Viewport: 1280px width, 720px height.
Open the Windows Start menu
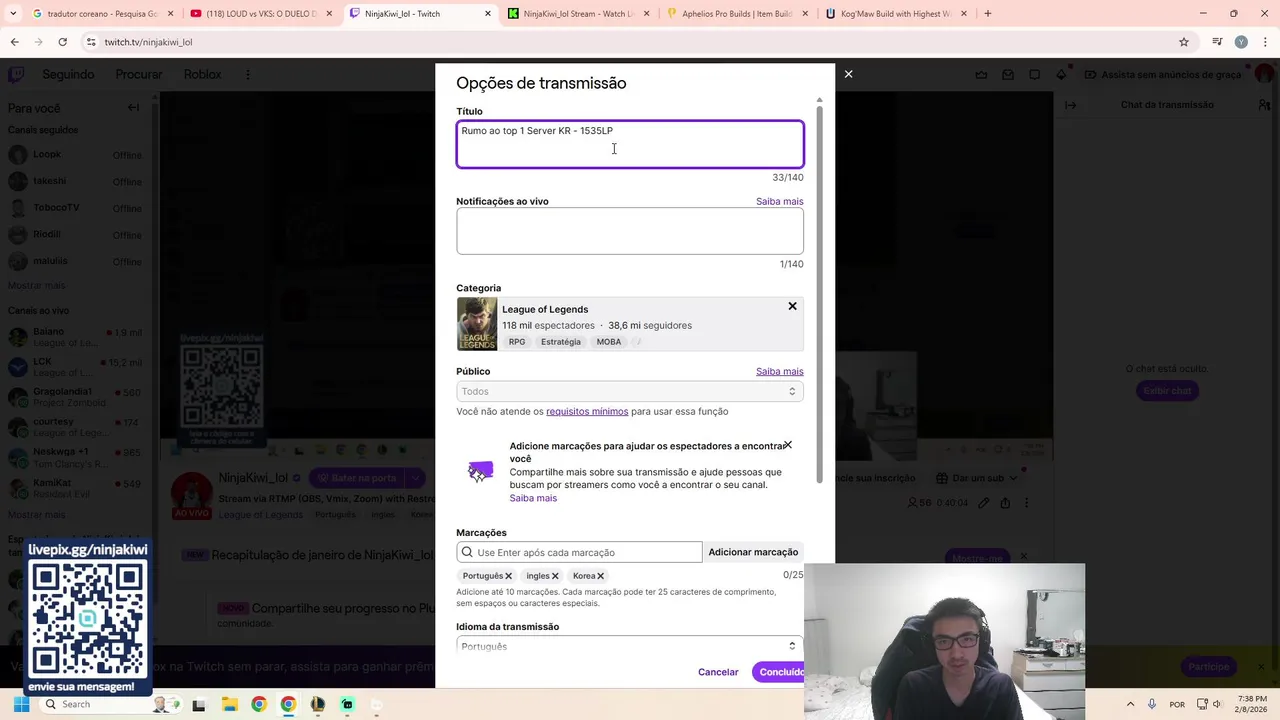[21, 704]
